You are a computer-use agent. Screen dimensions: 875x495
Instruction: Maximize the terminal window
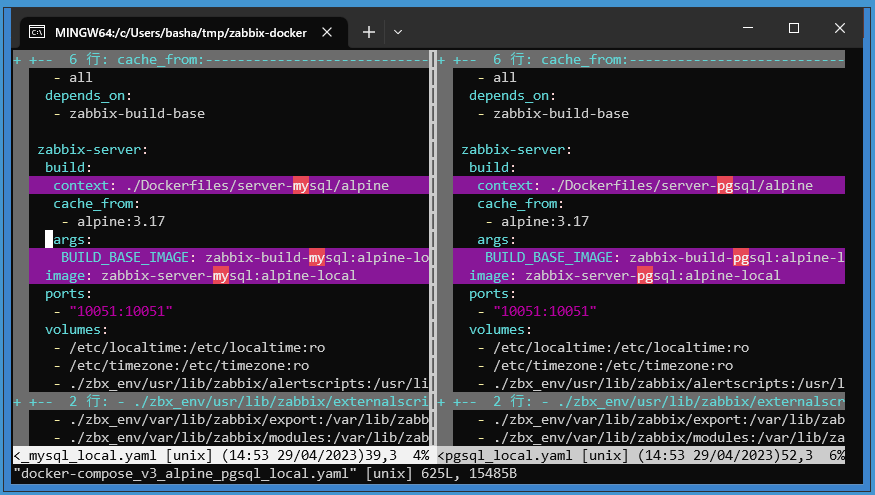coord(794,28)
